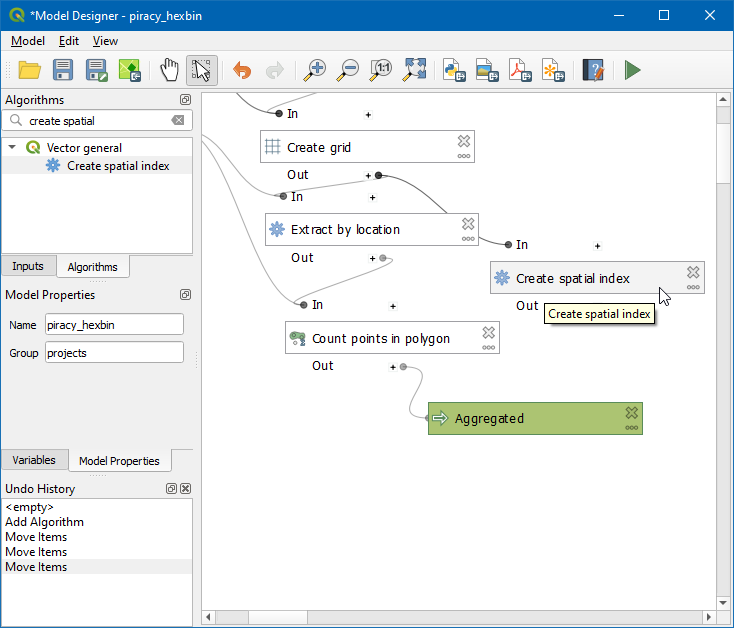Export model as Python script

[x=454, y=70]
